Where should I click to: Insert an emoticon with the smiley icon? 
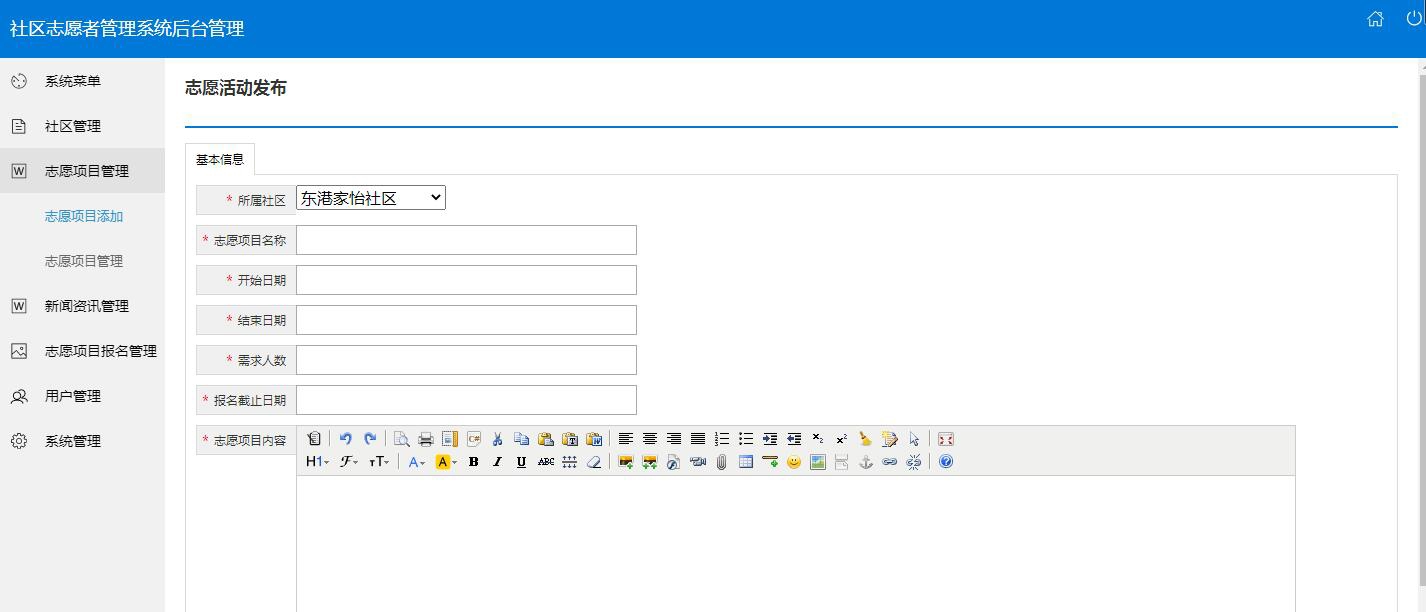pos(794,462)
